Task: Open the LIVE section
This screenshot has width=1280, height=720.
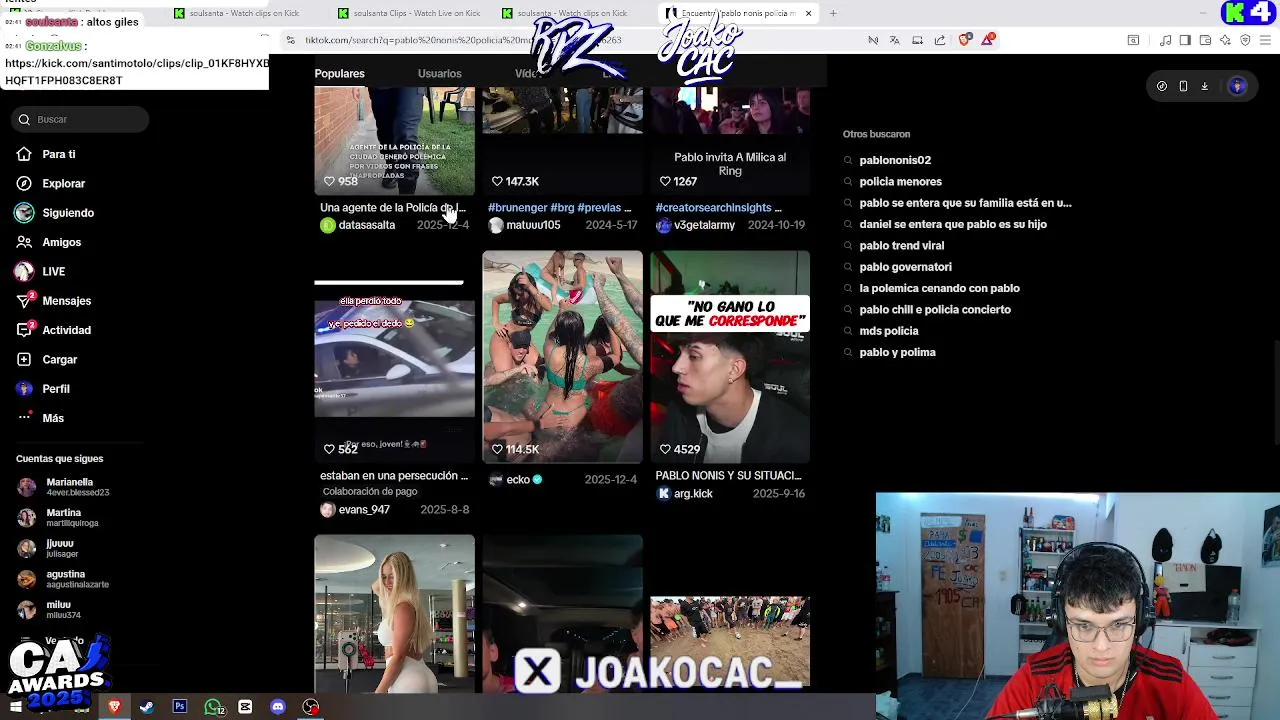Action: point(53,271)
